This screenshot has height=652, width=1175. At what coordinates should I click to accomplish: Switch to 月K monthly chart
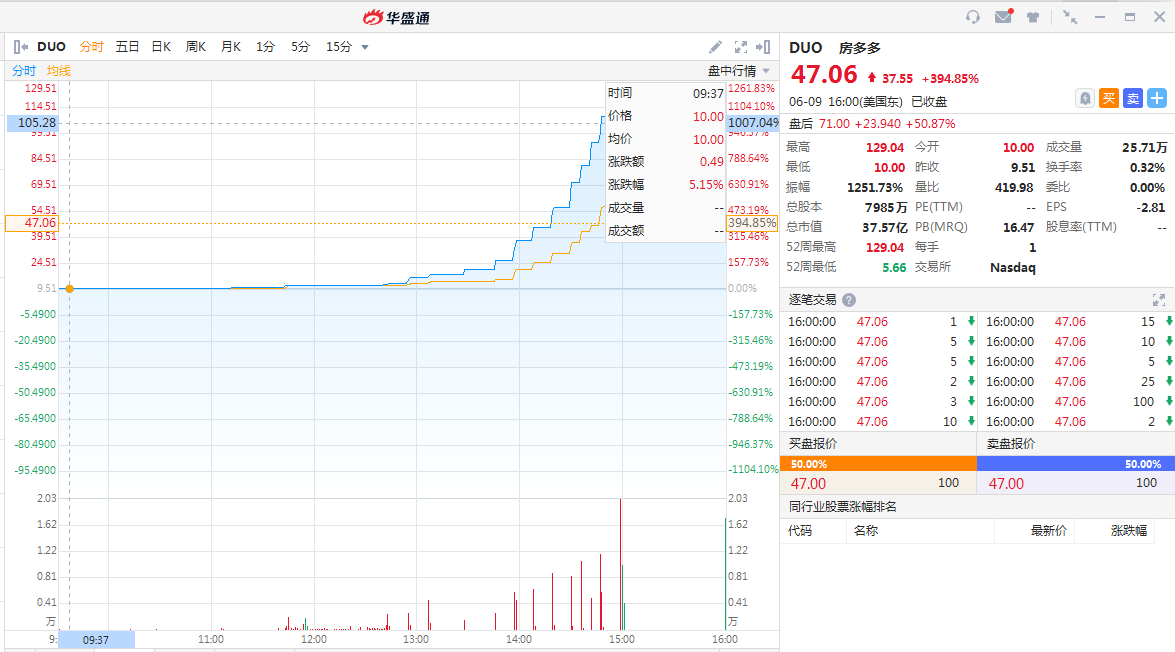[x=231, y=46]
